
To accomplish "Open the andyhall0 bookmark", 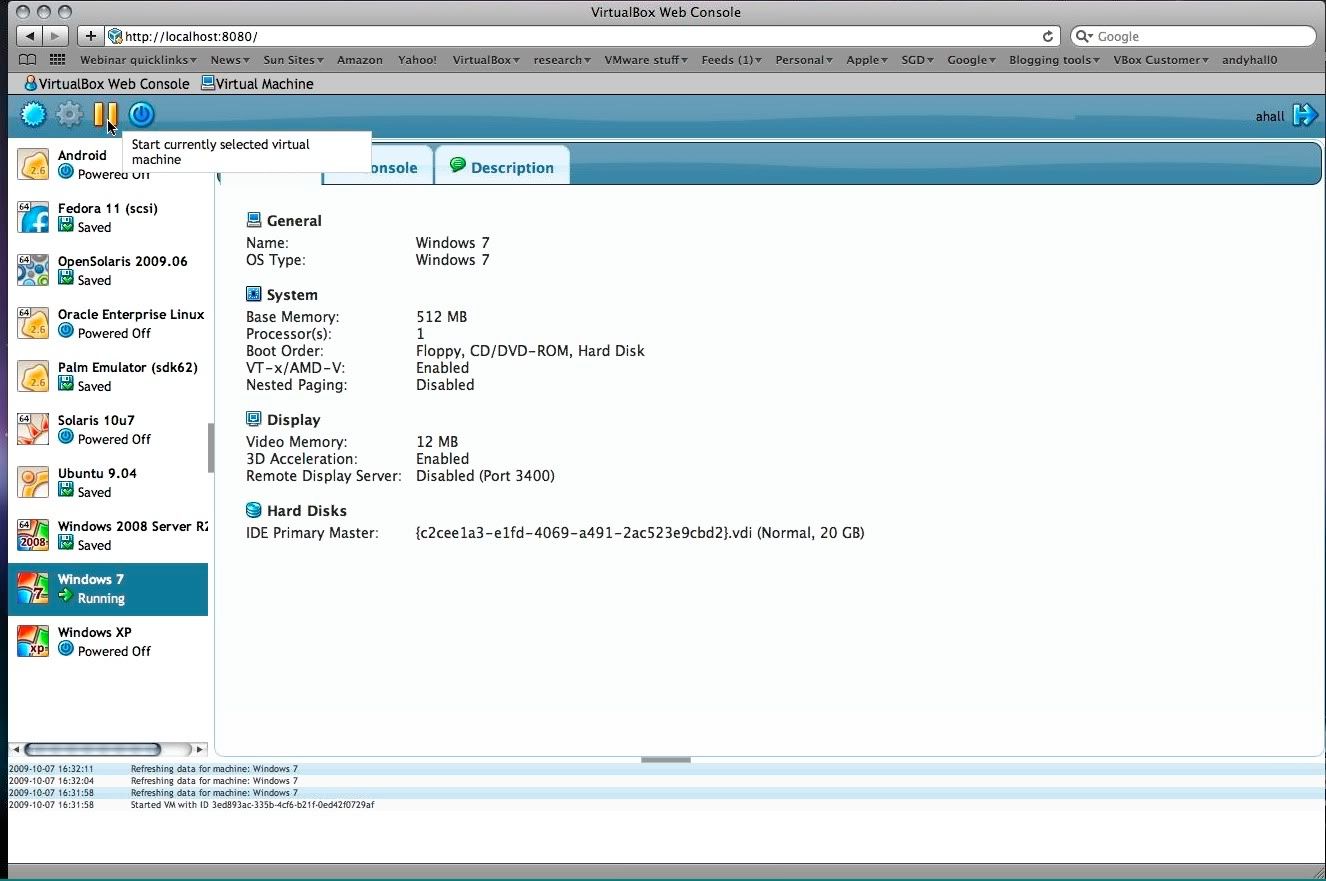I will (x=1249, y=60).
